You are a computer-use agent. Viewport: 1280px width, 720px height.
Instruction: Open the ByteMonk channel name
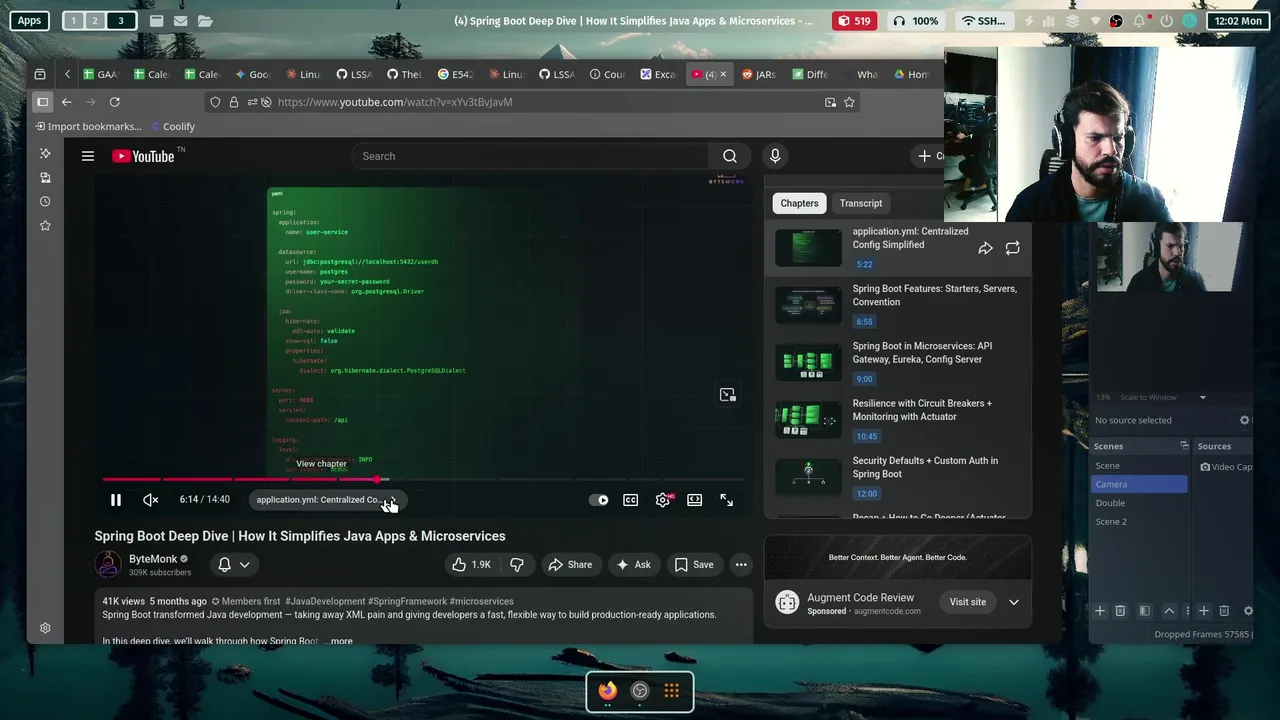tap(153, 559)
